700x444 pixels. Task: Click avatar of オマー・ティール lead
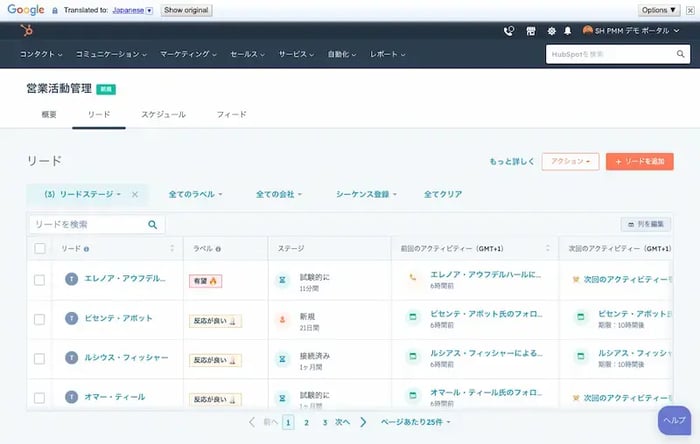71,397
